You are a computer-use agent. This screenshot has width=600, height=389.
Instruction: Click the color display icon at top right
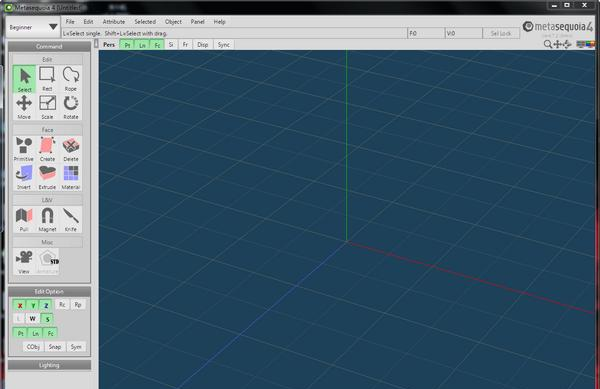pyautogui.click(x=585, y=44)
